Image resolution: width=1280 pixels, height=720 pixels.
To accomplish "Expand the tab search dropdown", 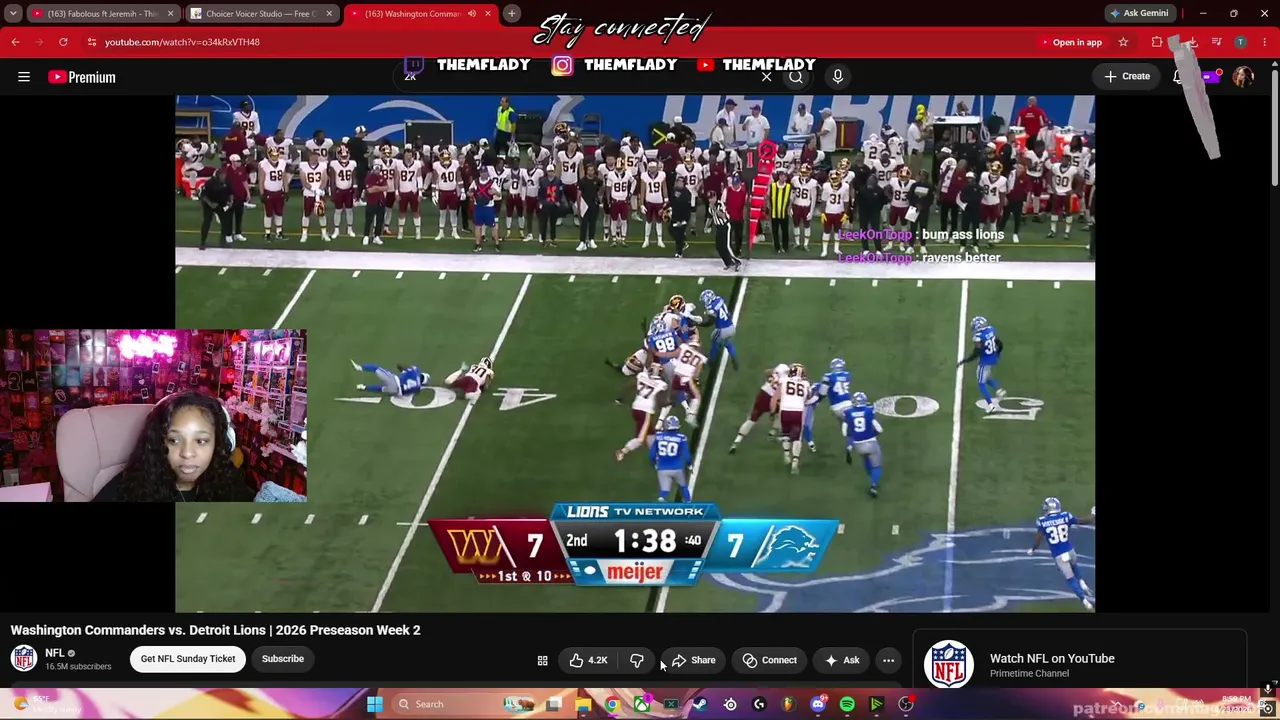I will click(13, 14).
